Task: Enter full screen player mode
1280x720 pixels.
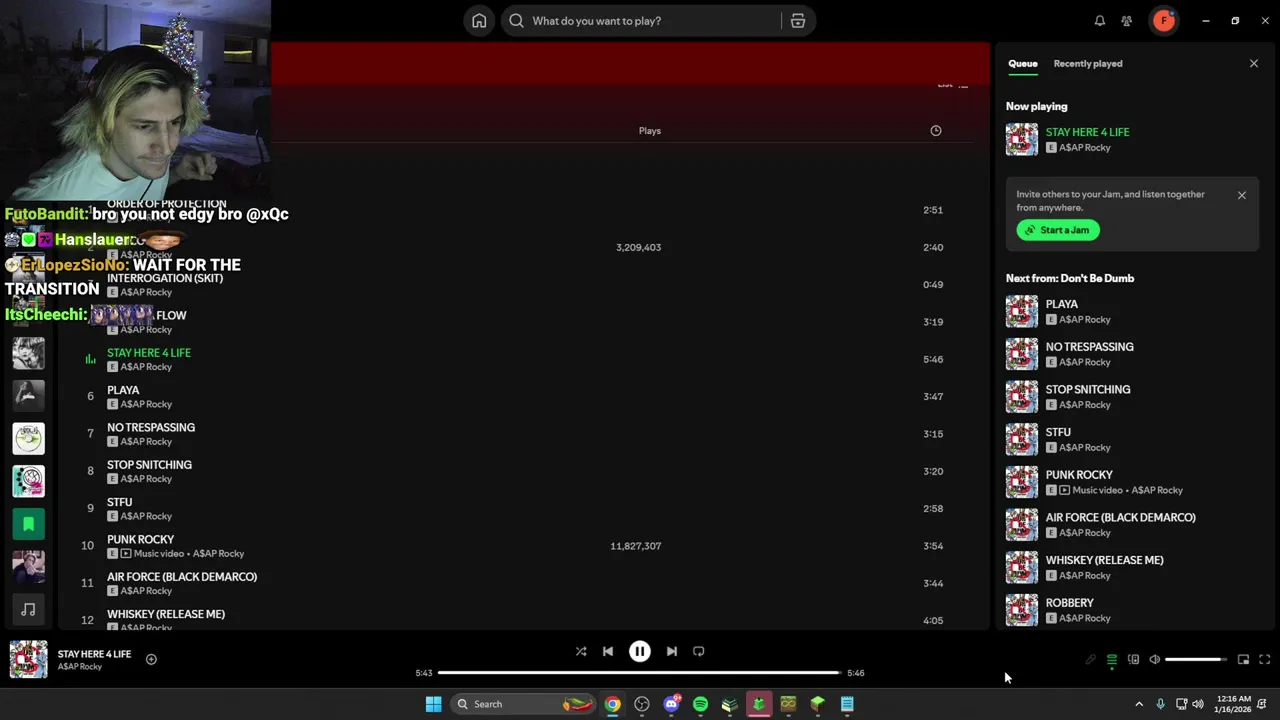Action: point(1265,660)
